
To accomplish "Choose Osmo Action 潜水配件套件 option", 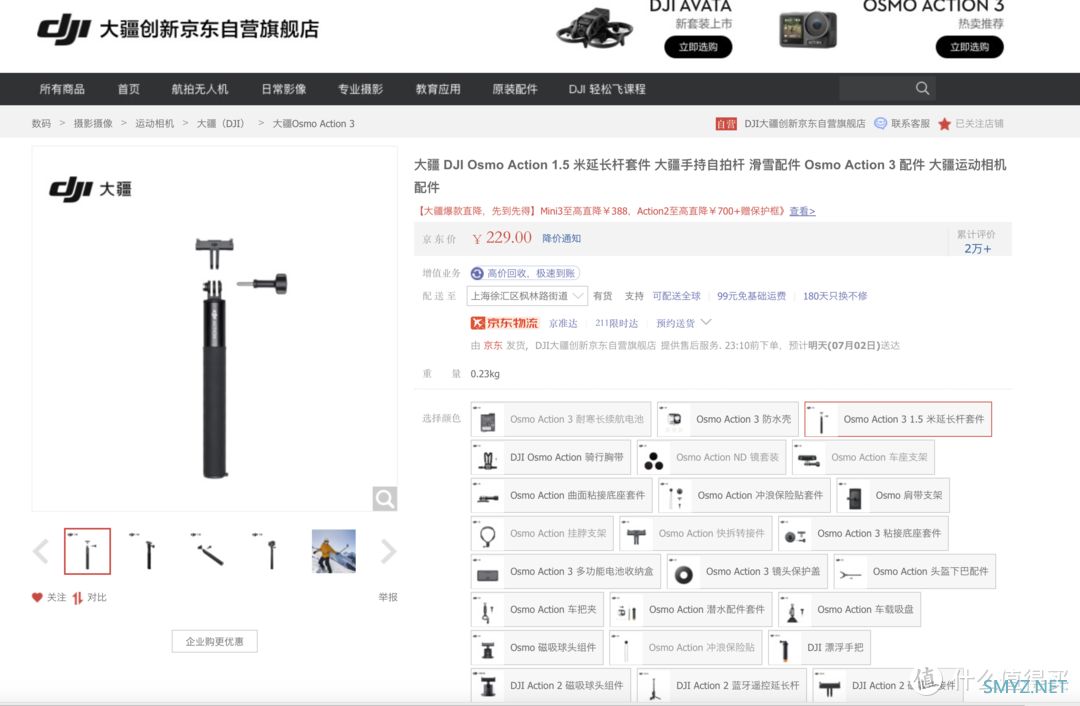I will (691, 610).
